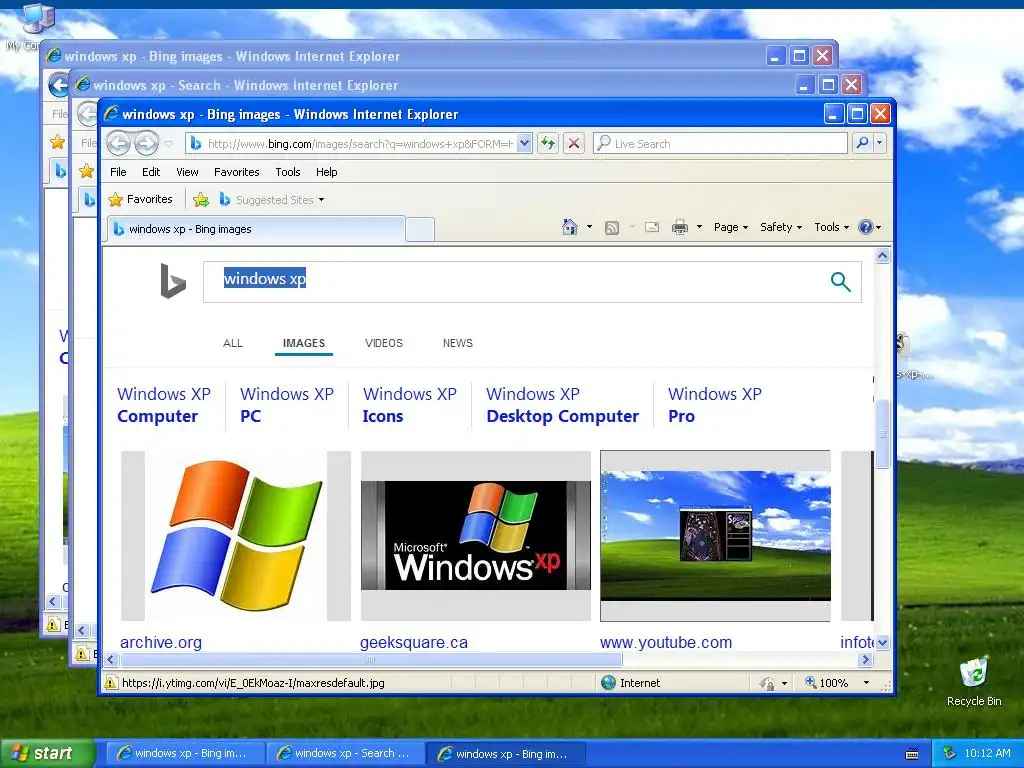Open the View menu
Screen dimensions: 1024x768
187,172
